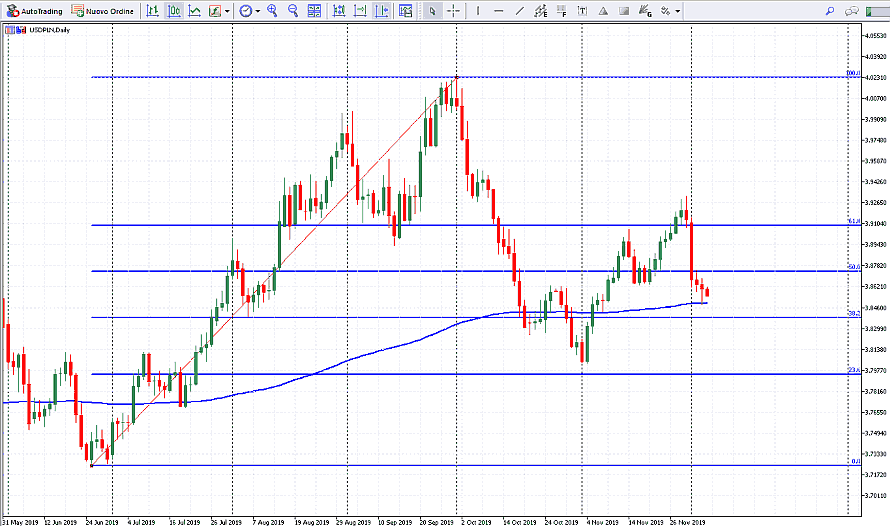Open the search magnifier icon
Image resolution: width=890 pixels, height=526 pixels.
[829, 11]
